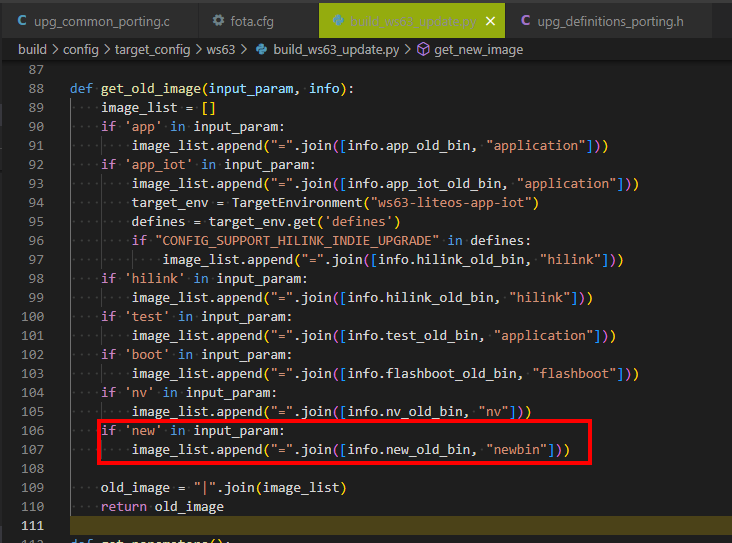Click the get_new_image breadcrumb symbol
Viewport: 732px width, 543px height.
[x=479, y=49]
